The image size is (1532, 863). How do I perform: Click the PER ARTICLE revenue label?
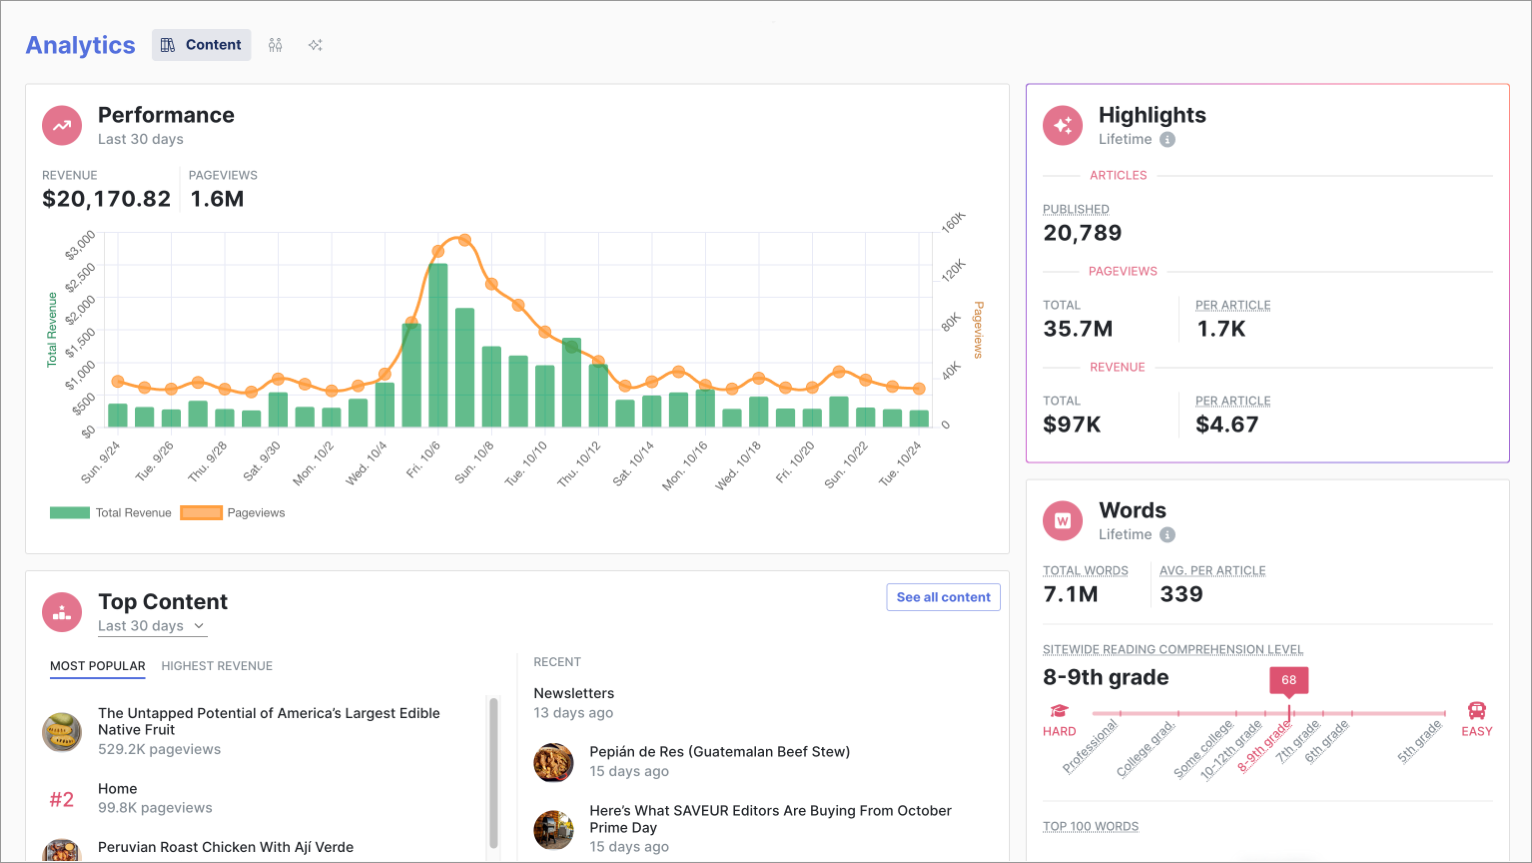(1233, 401)
